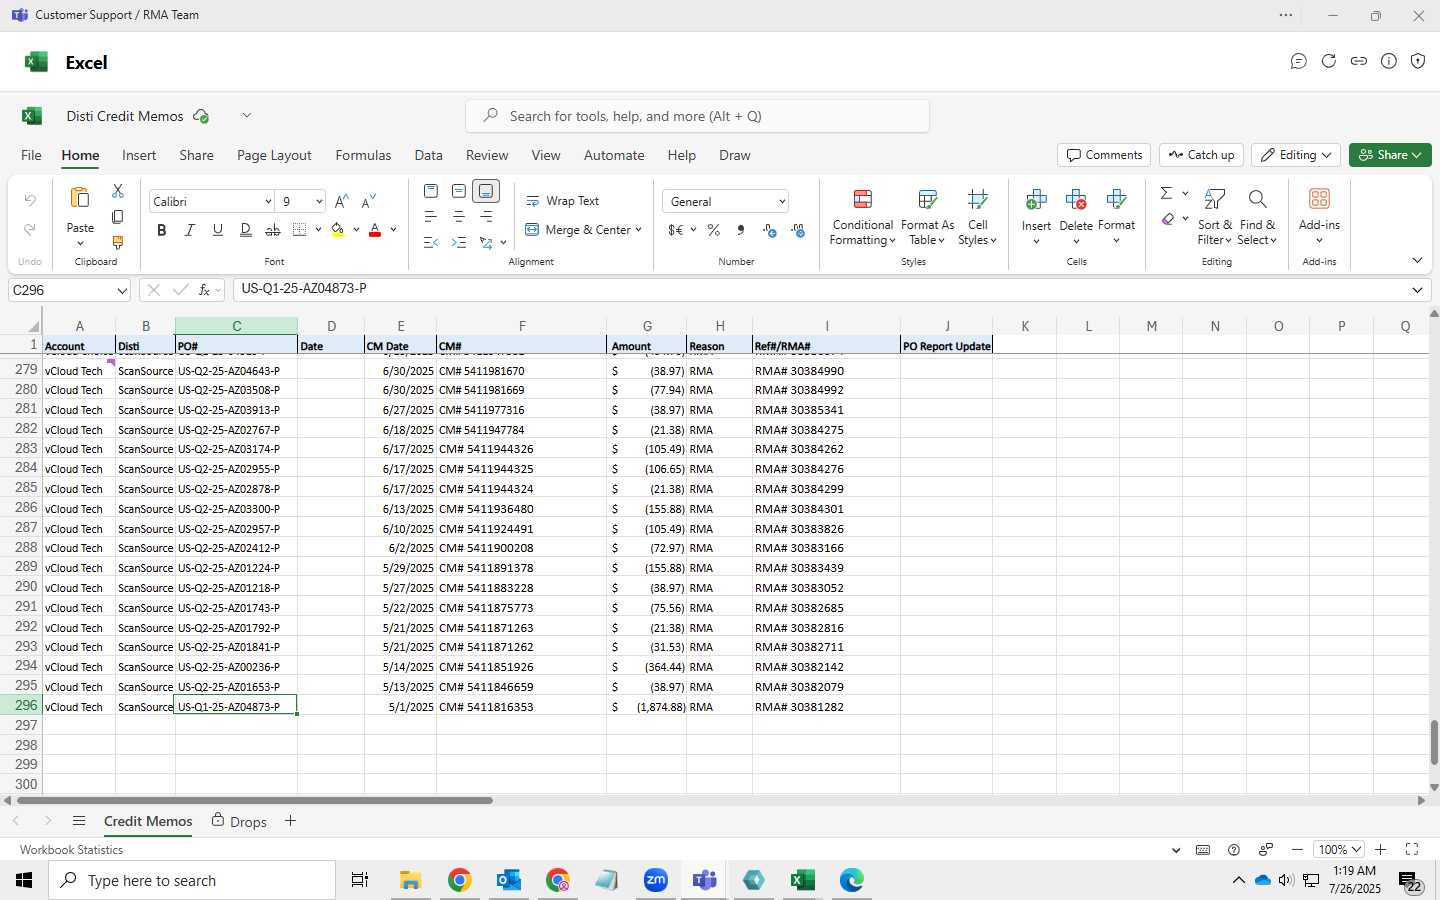Viewport: 1440px width, 900px height.
Task: Click the All Sheets list icon
Action: (x=79, y=821)
